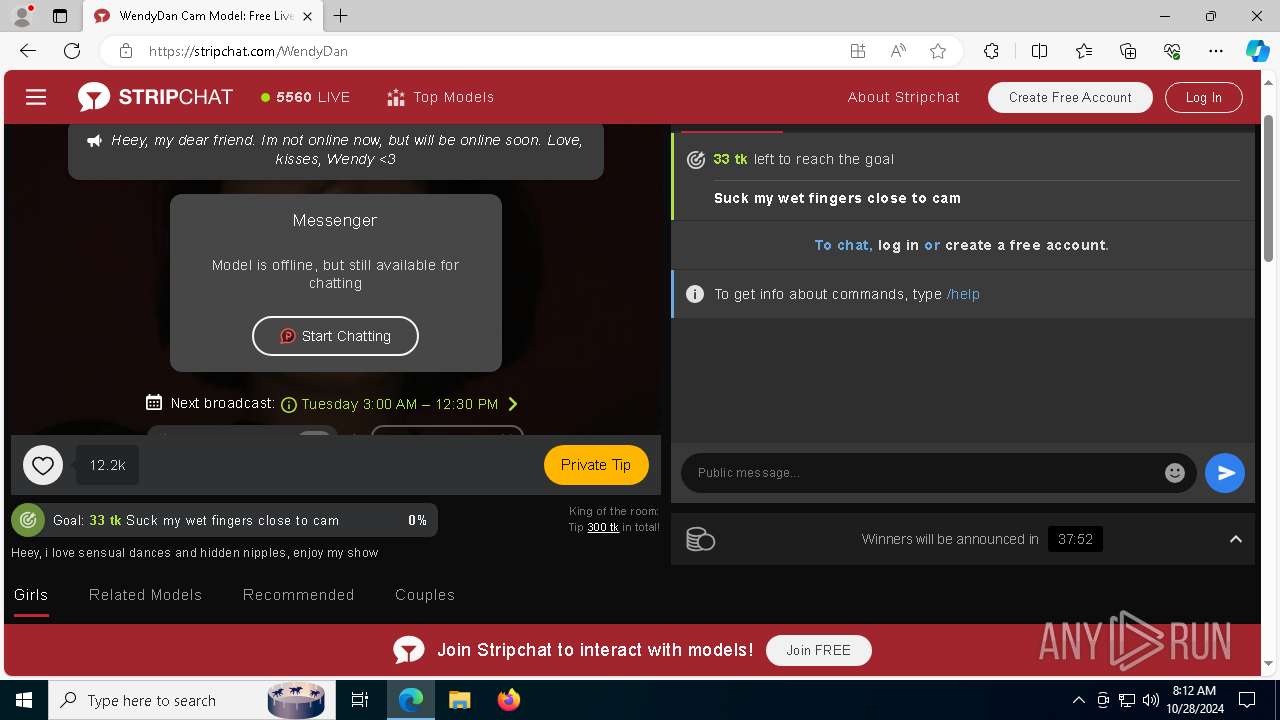Click Create Free Account button

click(x=1070, y=97)
